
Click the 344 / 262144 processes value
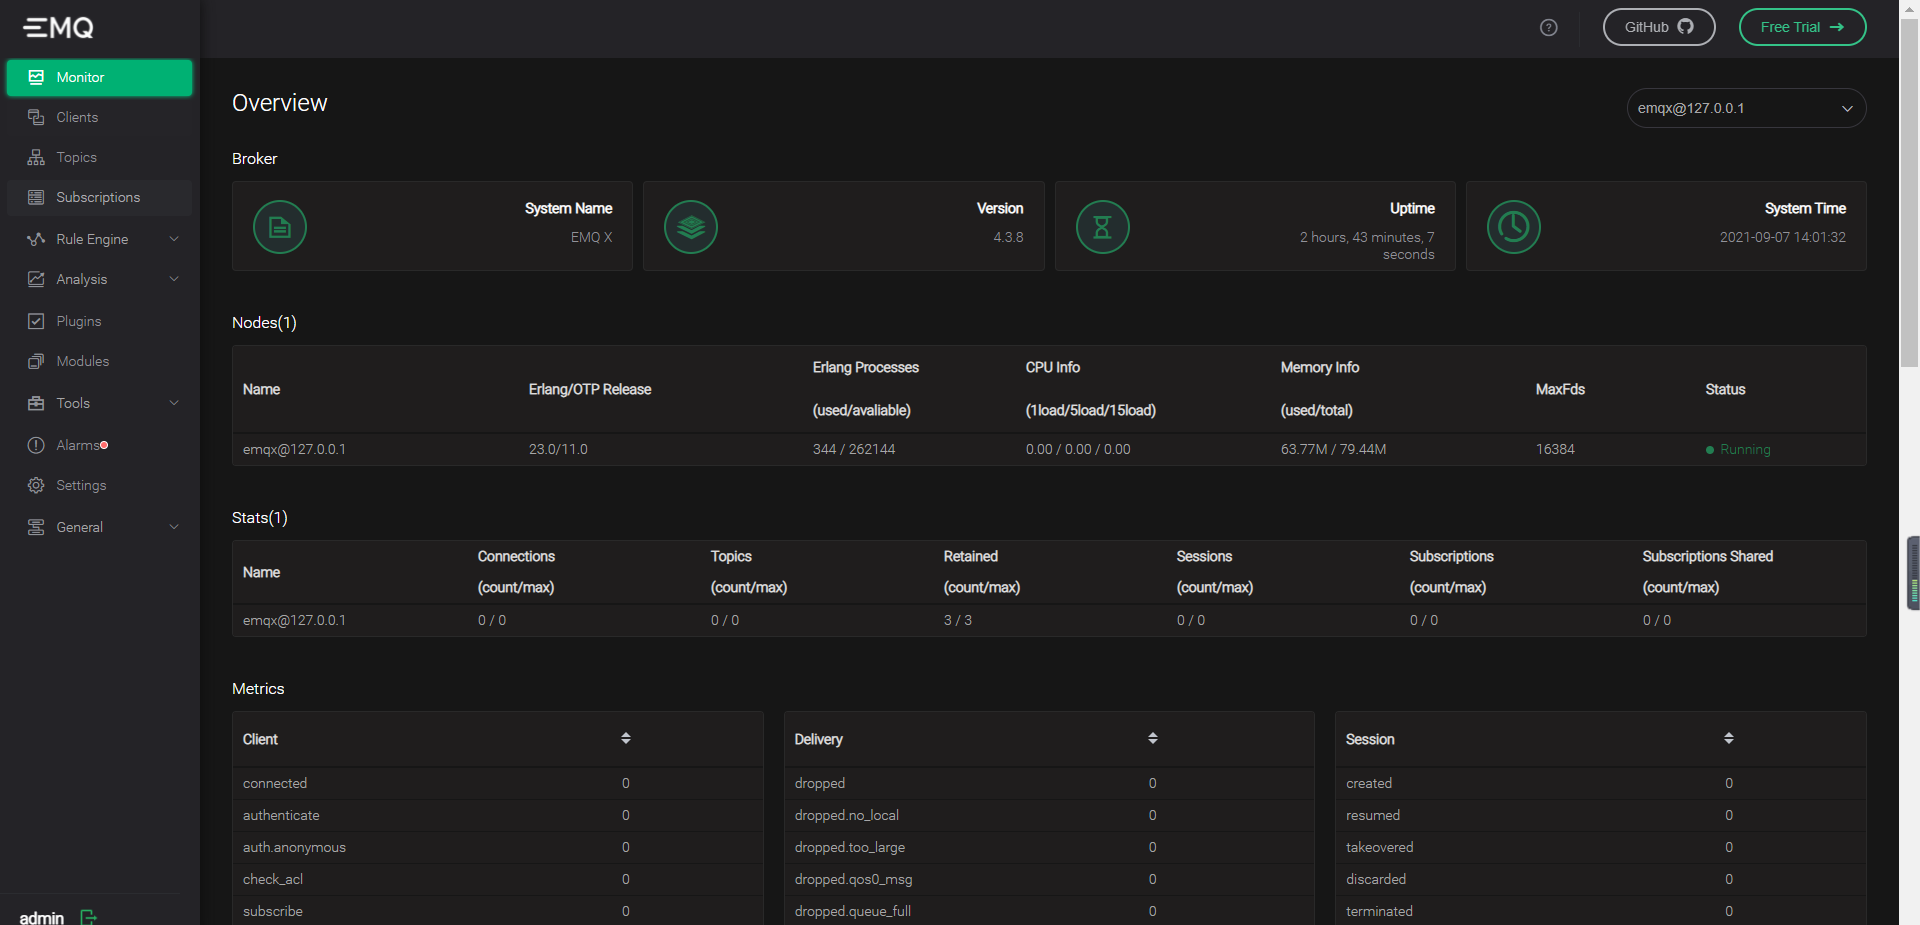pos(854,449)
